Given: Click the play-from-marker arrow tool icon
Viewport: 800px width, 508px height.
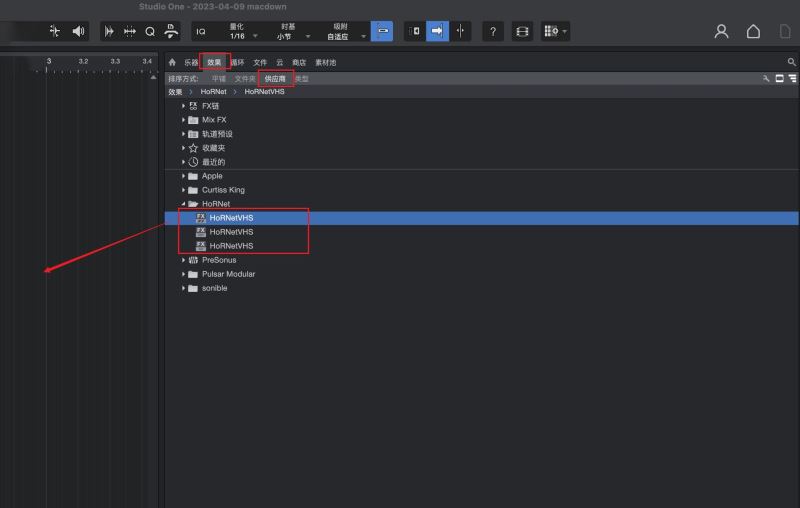Looking at the screenshot, I should tap(109, 31).
